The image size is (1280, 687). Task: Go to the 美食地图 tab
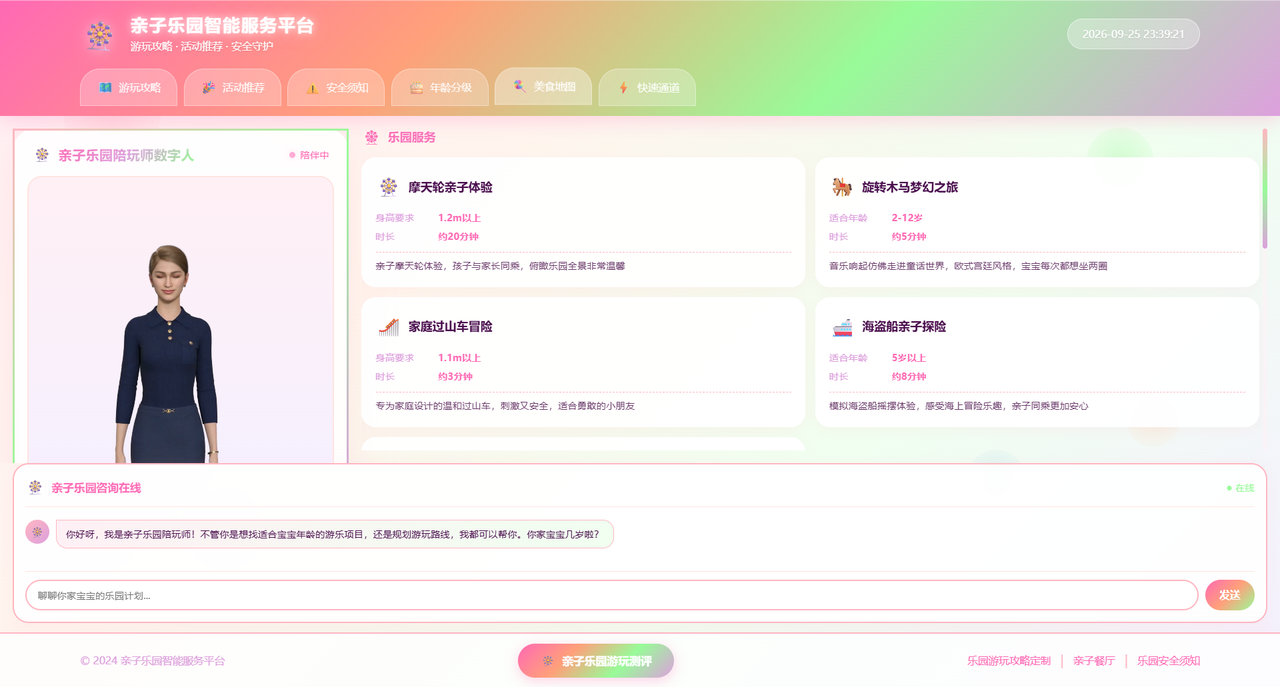(x=543, y=86)
